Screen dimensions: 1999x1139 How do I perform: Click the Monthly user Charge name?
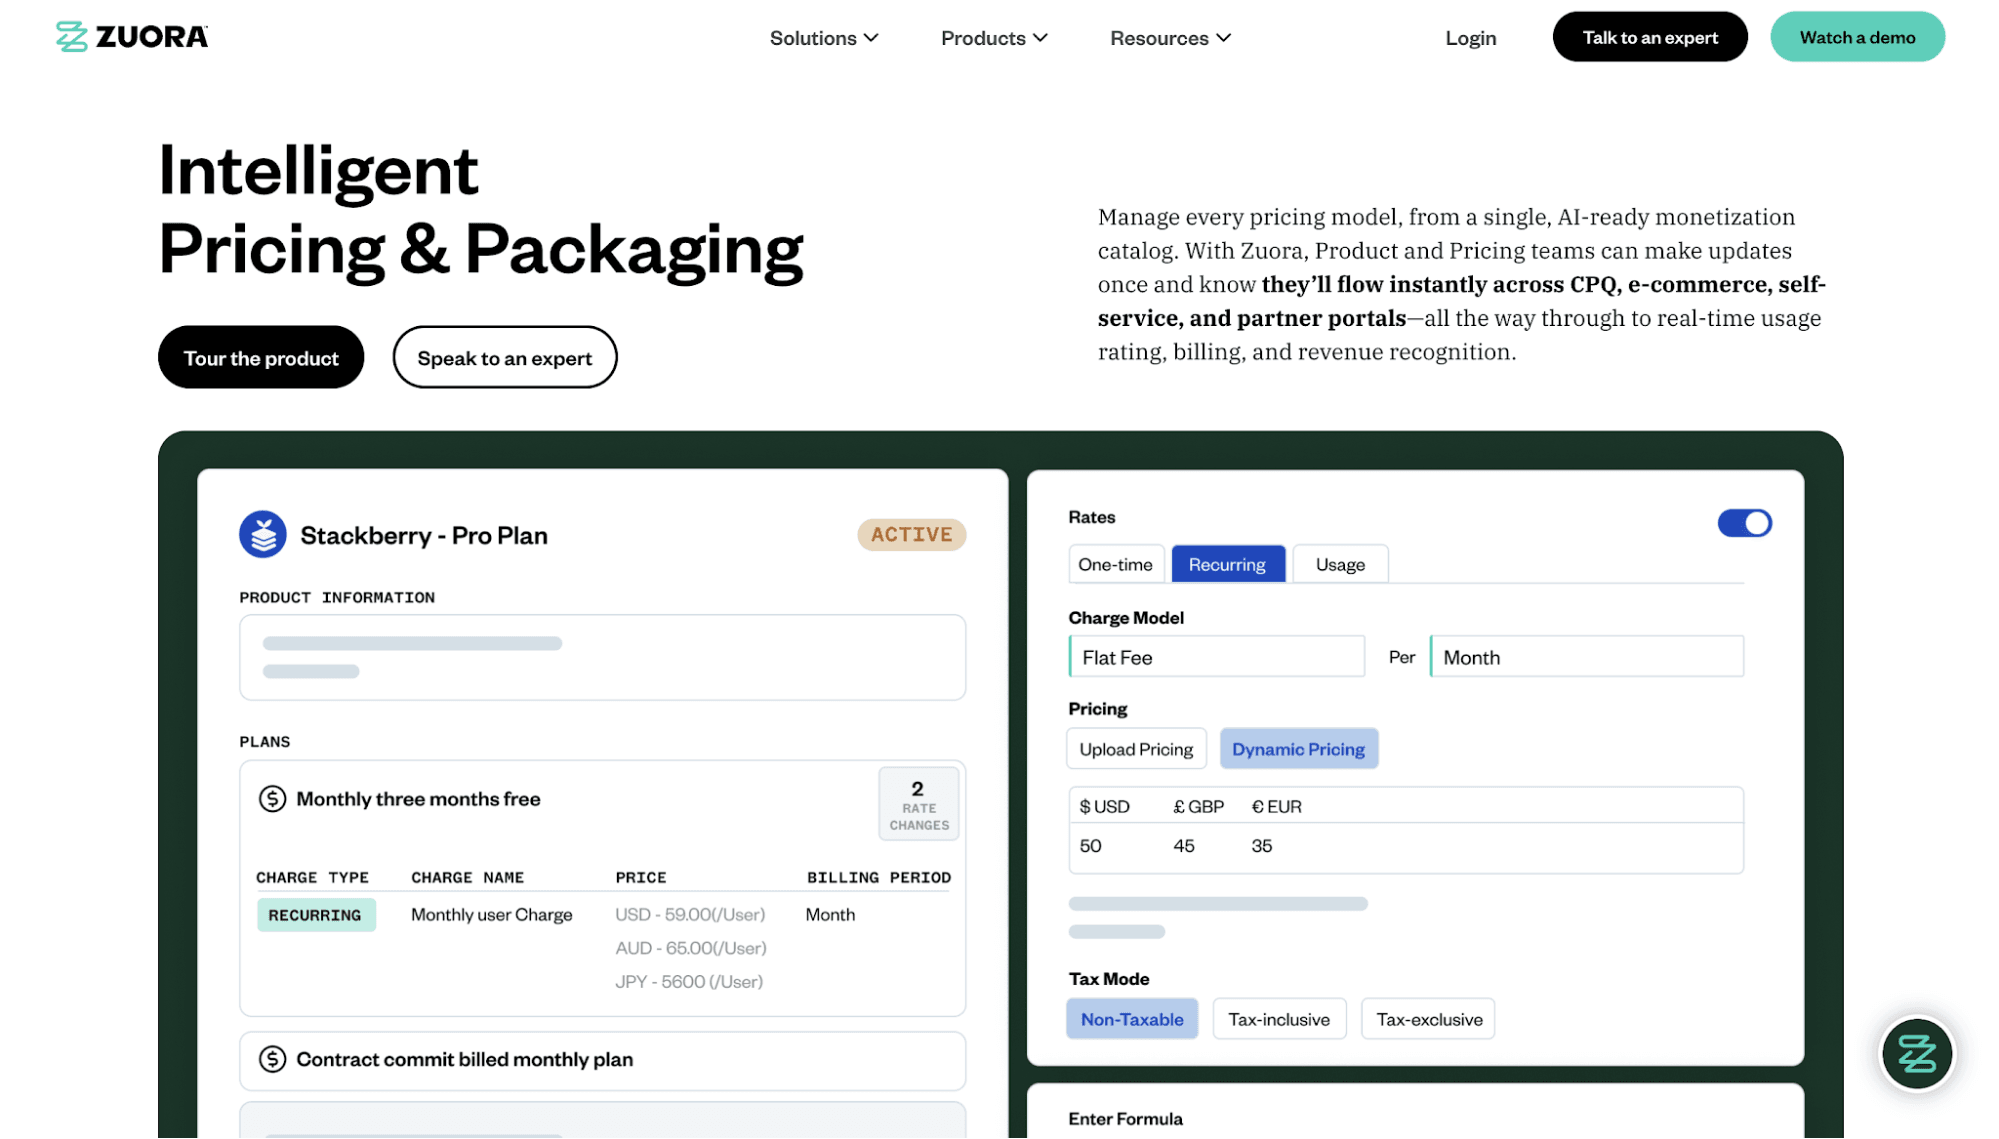492,915
